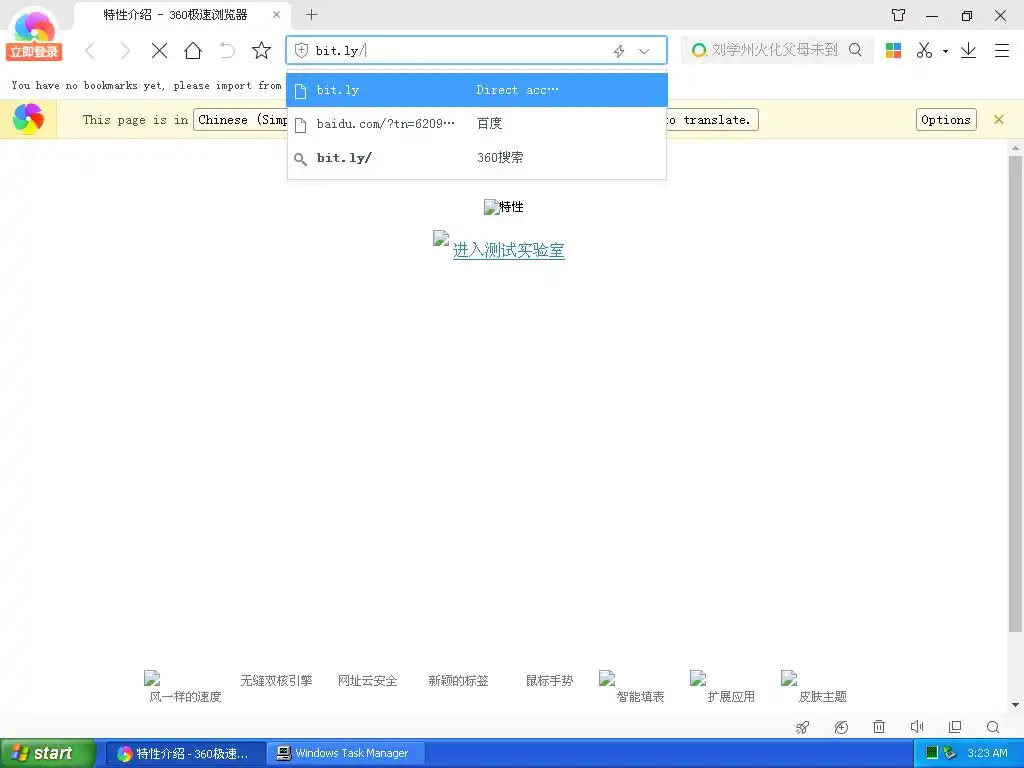Switch to 360 browser taskbar button
This screenshot has width=1024, height=768.
coord(185,754)
